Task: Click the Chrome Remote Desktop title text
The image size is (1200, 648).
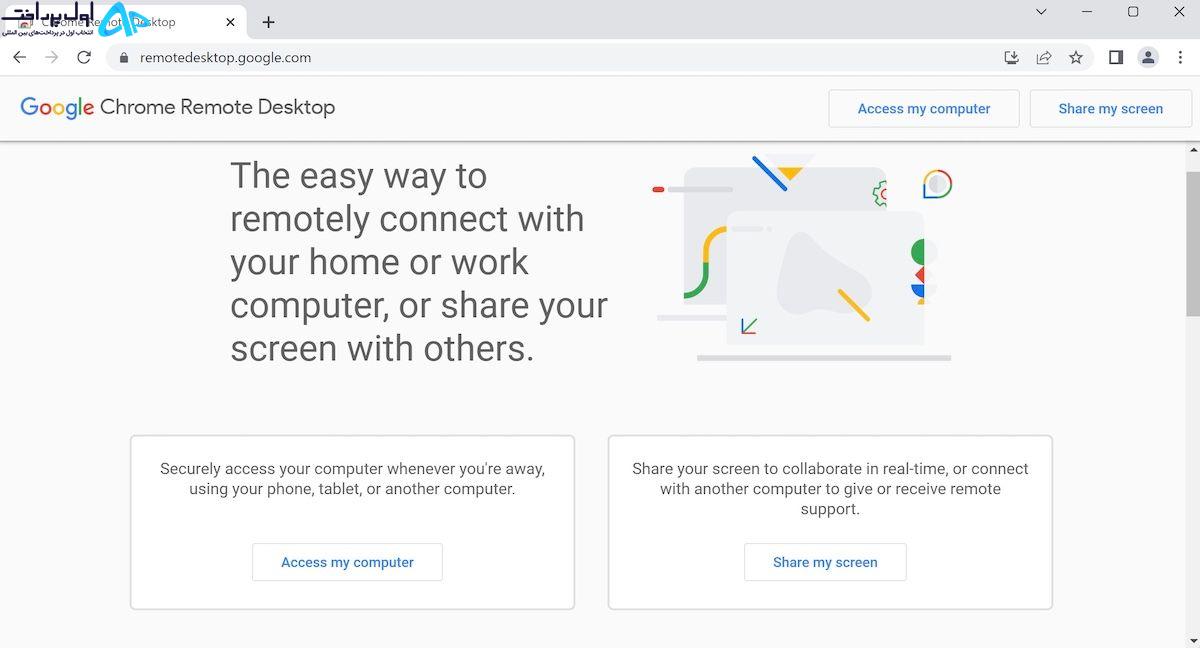Action: coord(217,107)
